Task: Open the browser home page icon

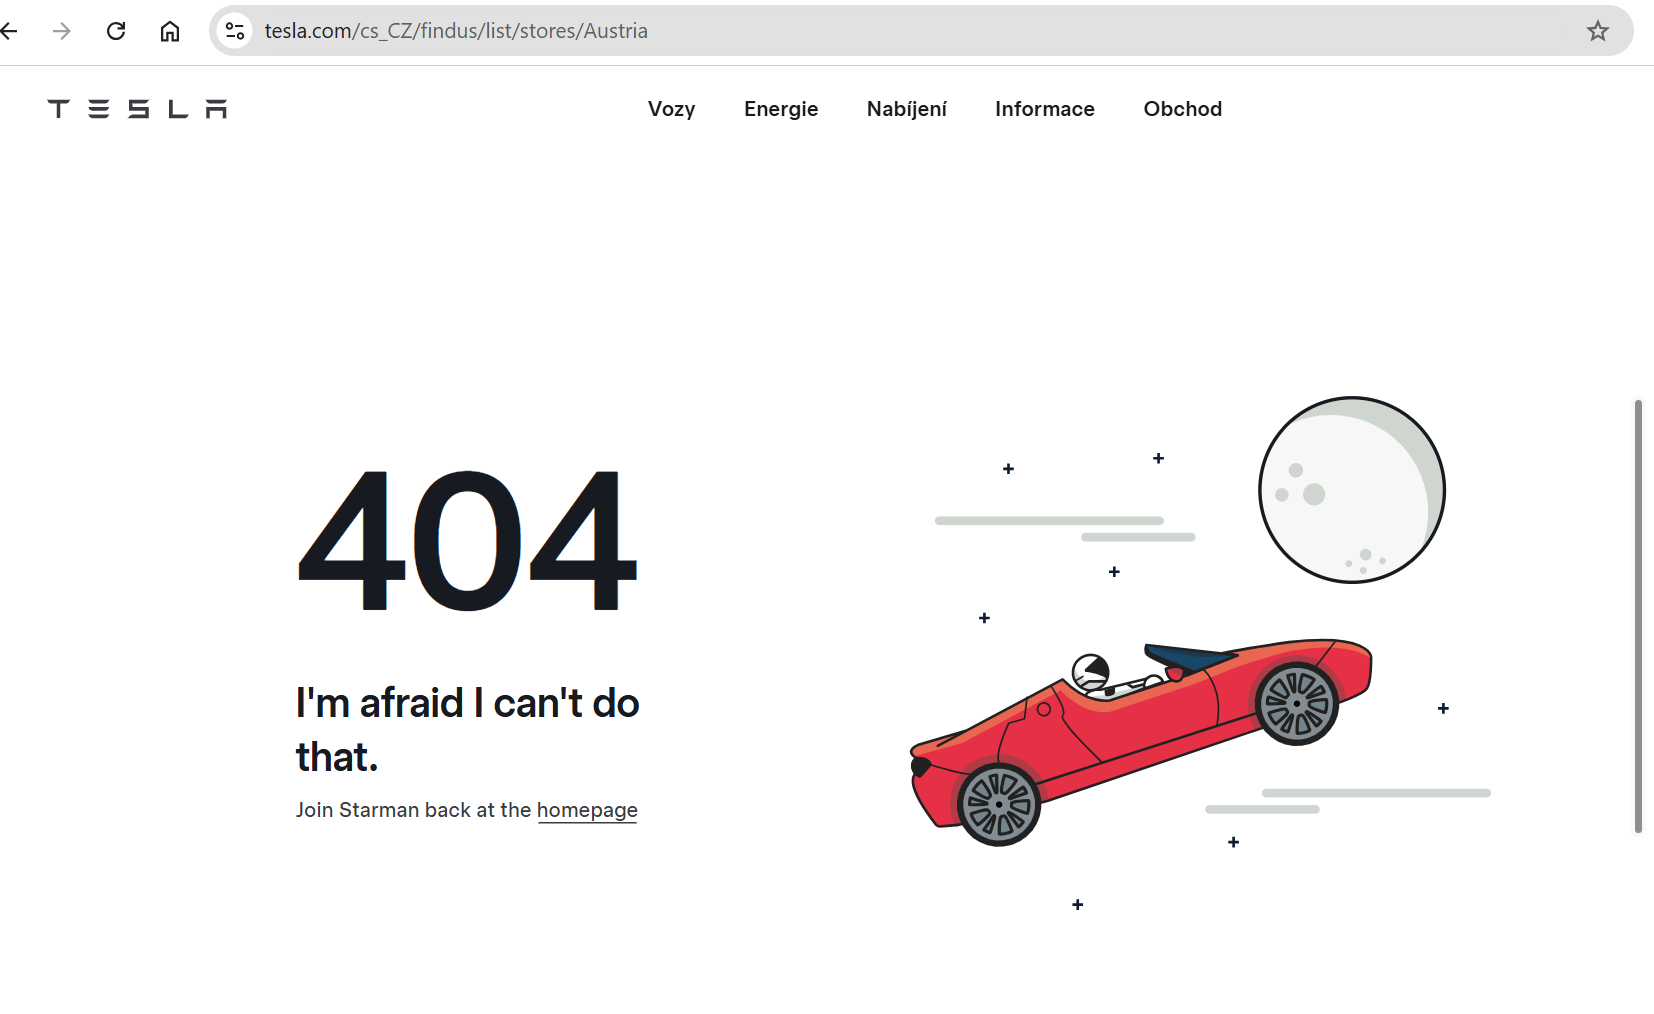Action: point(170,31)
